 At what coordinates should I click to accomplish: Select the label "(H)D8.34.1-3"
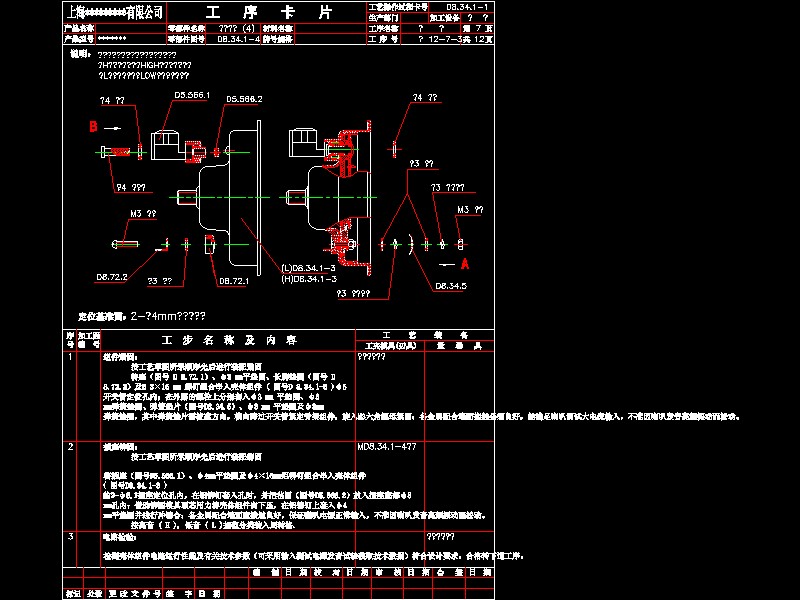(309, 279)
